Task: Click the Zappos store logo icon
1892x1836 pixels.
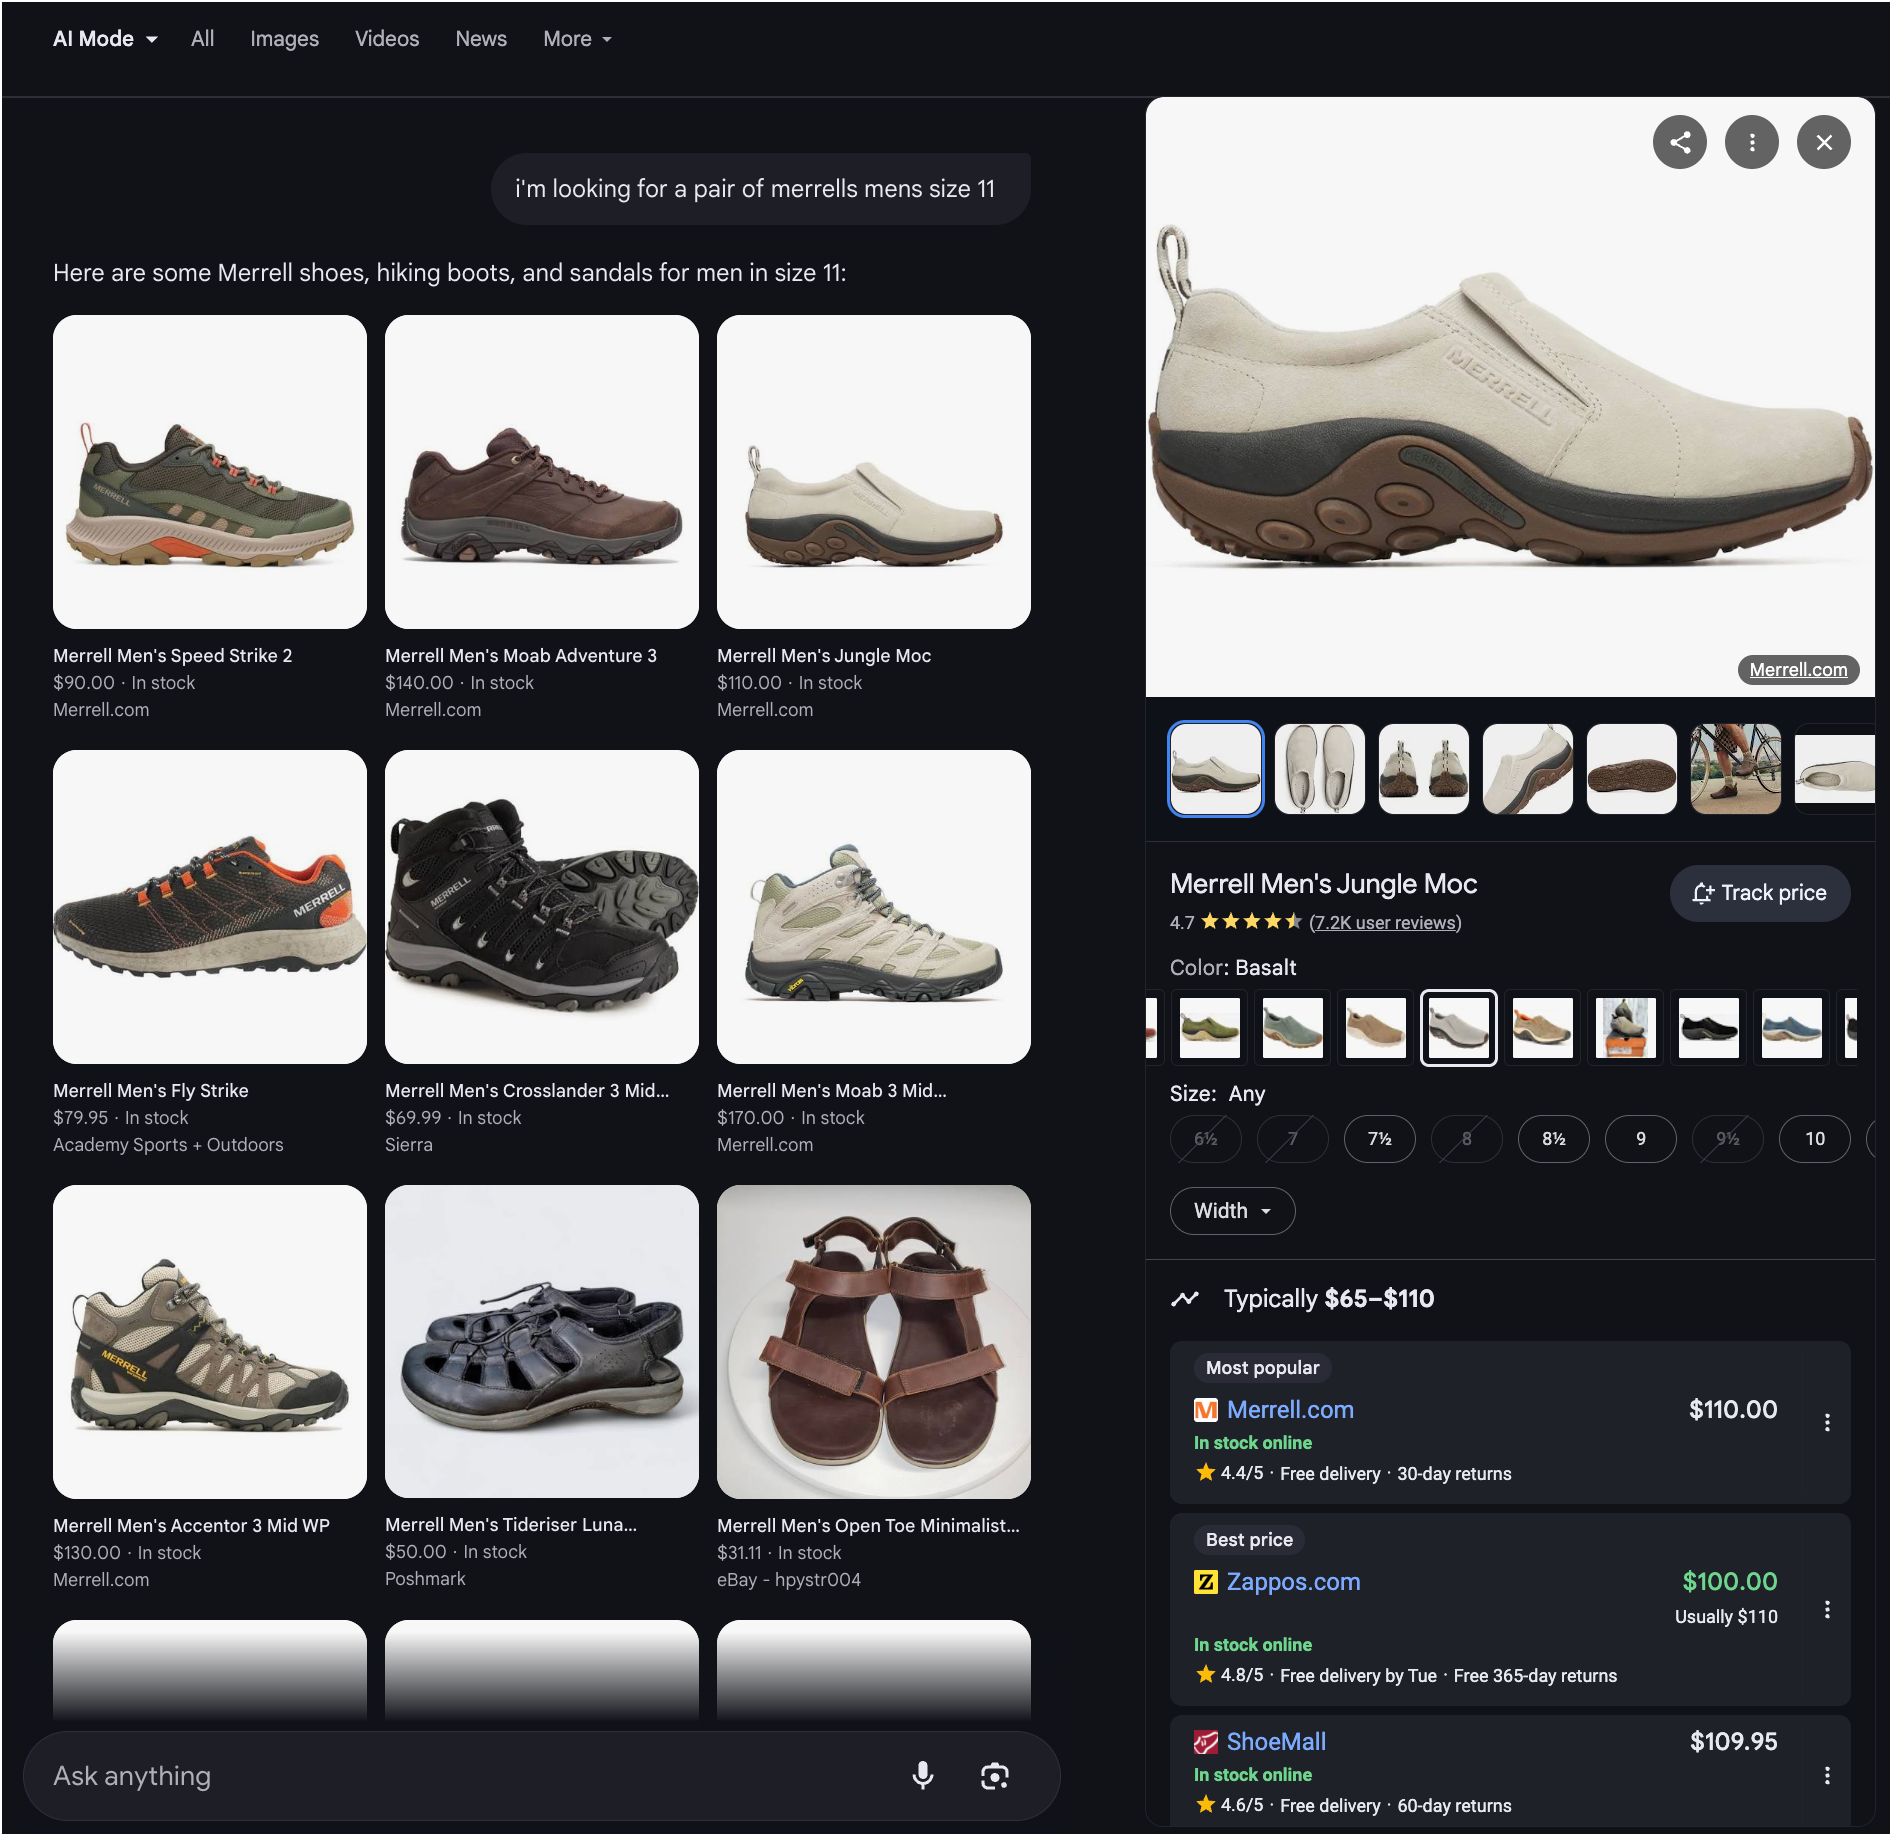Action: tap(1205, 1582)
